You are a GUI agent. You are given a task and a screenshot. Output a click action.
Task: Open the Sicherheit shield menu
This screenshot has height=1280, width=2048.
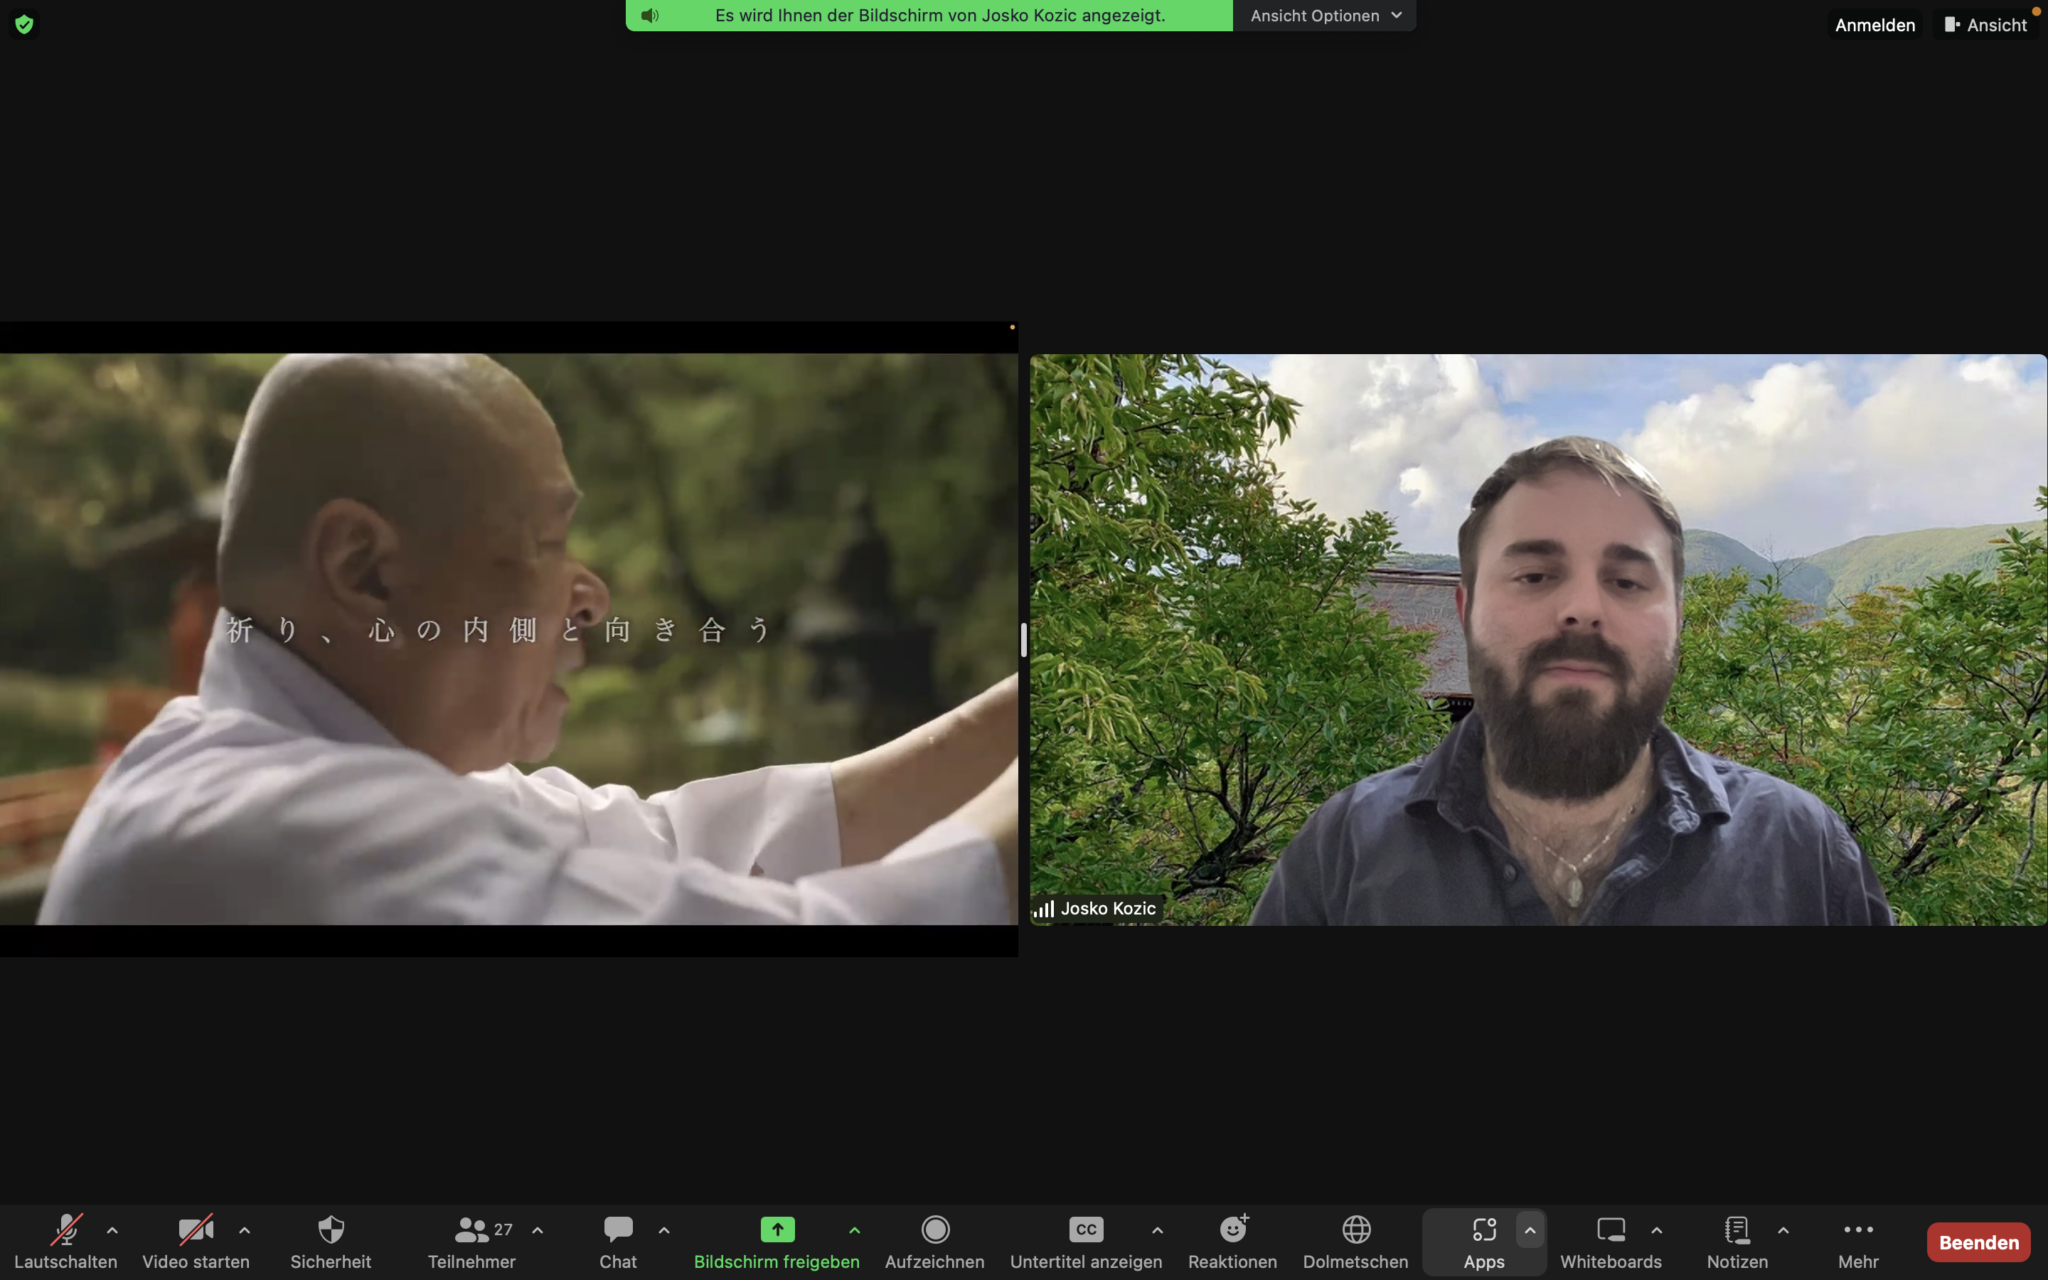pos(331,1241)
